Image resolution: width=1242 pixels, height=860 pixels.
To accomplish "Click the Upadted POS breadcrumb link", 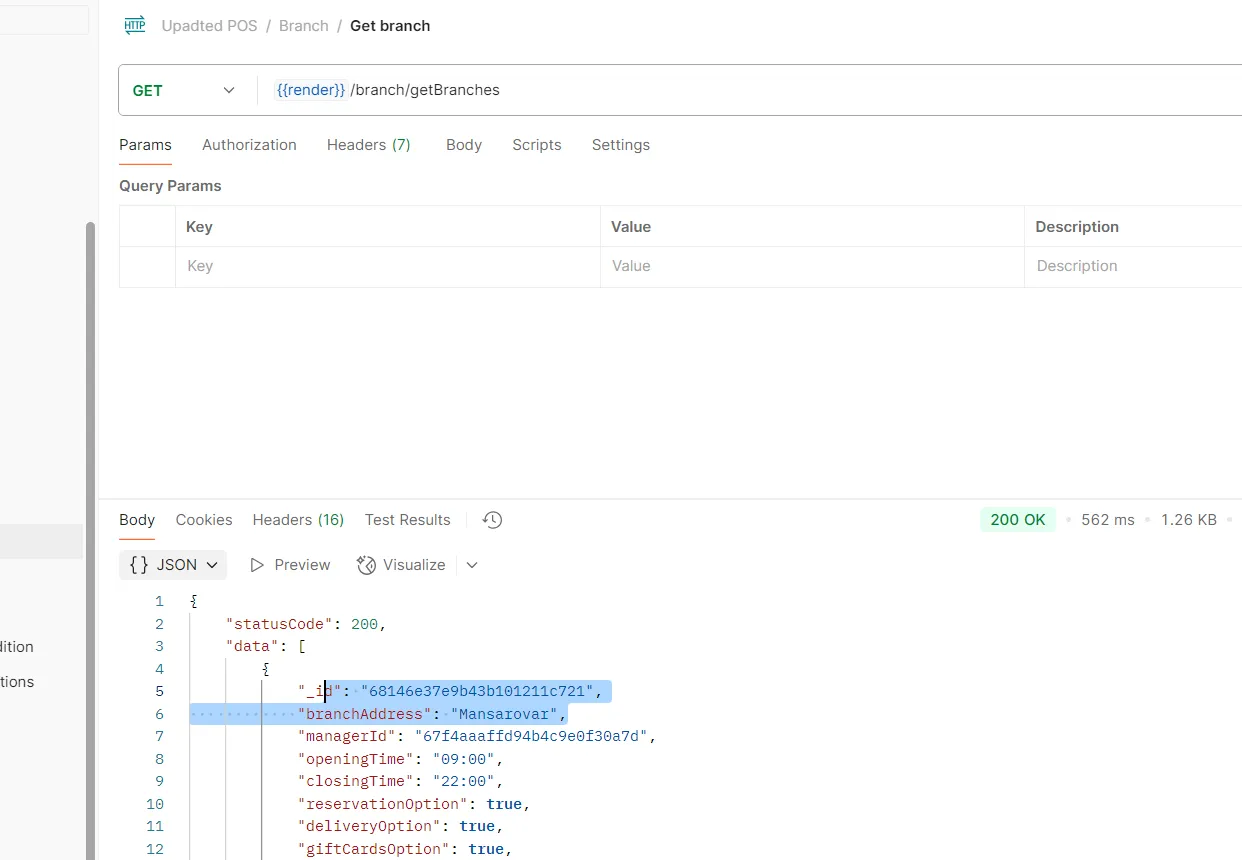I will [x=208, y=26].
